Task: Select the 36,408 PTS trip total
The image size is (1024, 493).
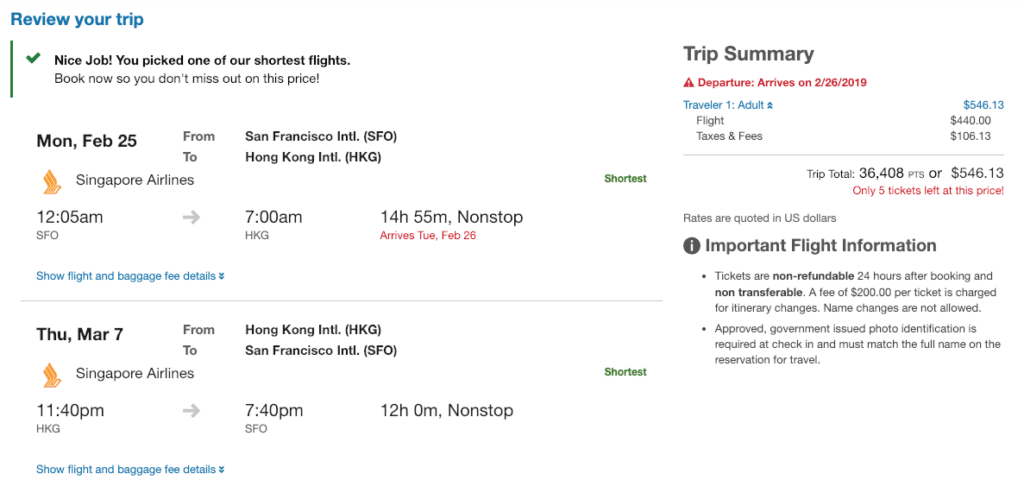Action: coord(891,173)
